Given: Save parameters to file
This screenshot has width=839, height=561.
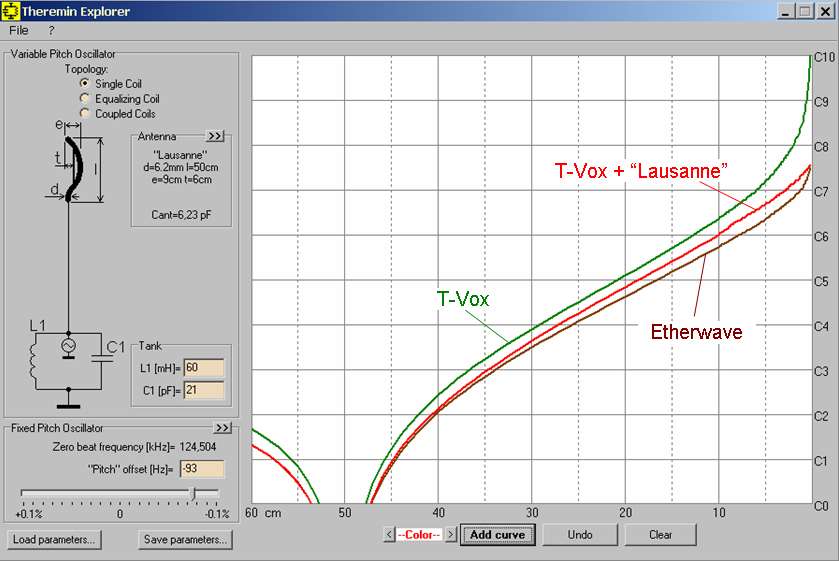Looking at the screenshot, I should tap(185, 540).
